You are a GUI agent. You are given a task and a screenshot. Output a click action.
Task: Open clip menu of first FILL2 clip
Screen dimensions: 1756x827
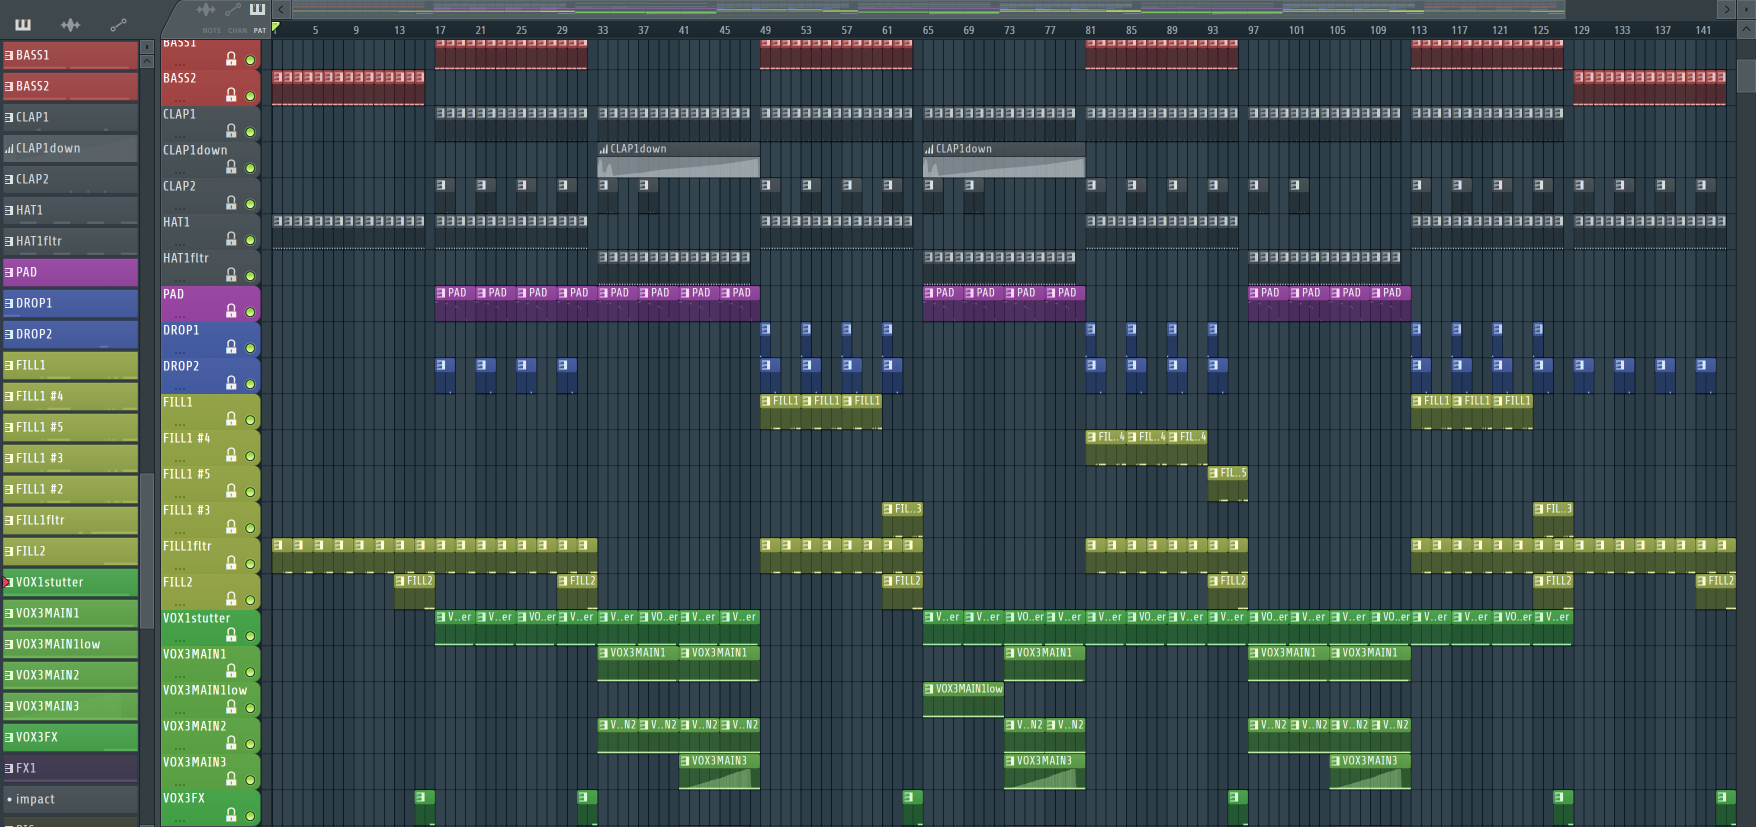click(x=400, y=581)
